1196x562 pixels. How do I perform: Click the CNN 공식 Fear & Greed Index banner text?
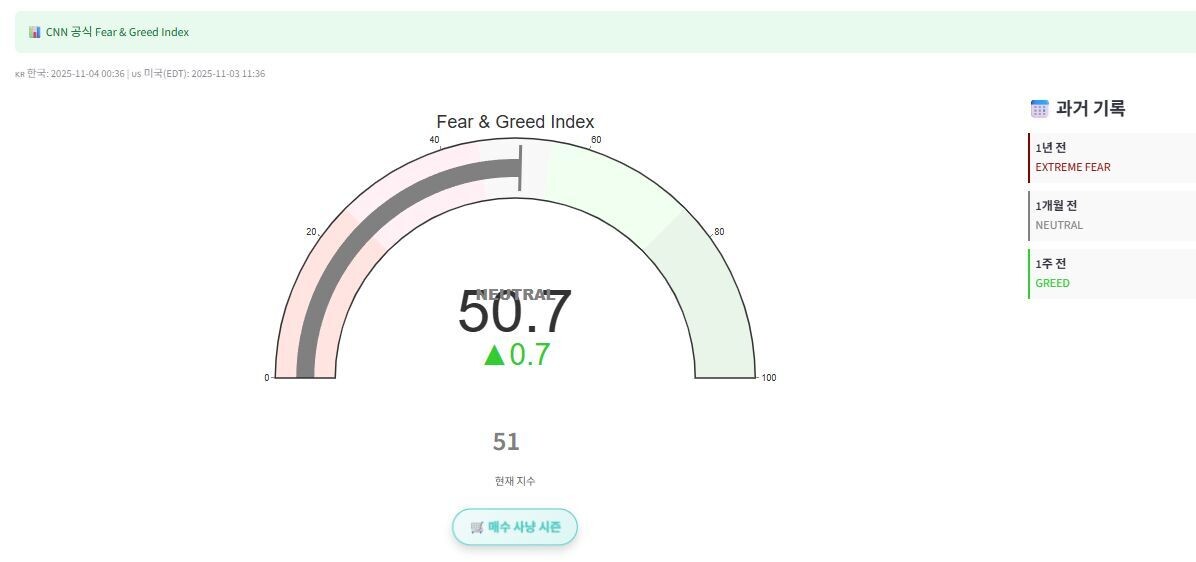(x=117, y=32)
